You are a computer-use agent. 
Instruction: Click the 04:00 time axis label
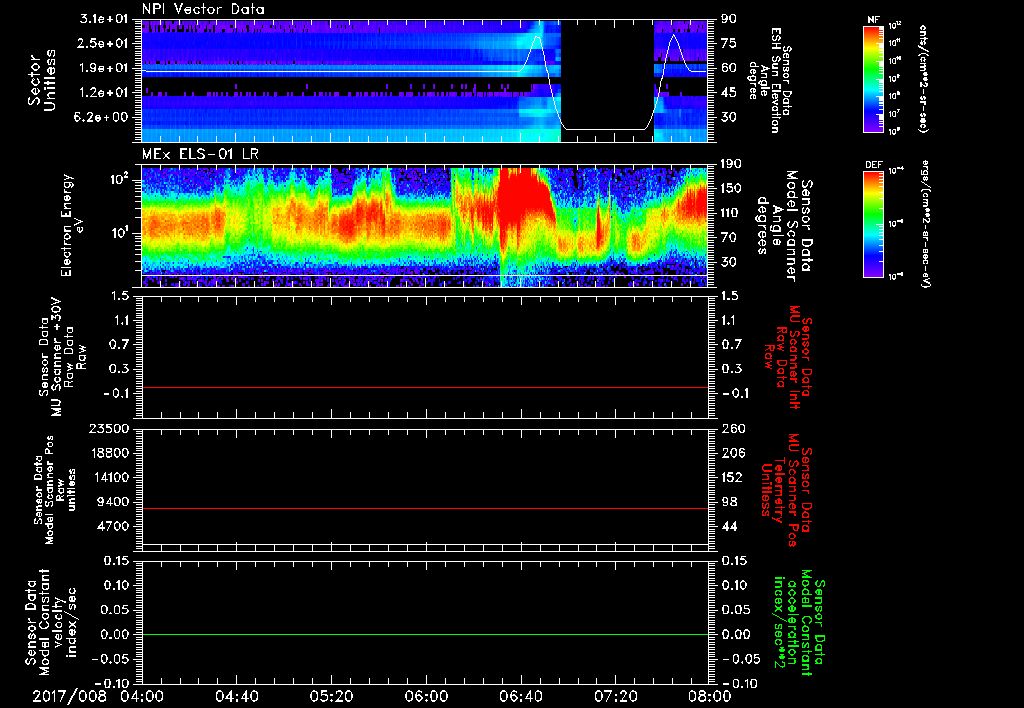point(141,696)
